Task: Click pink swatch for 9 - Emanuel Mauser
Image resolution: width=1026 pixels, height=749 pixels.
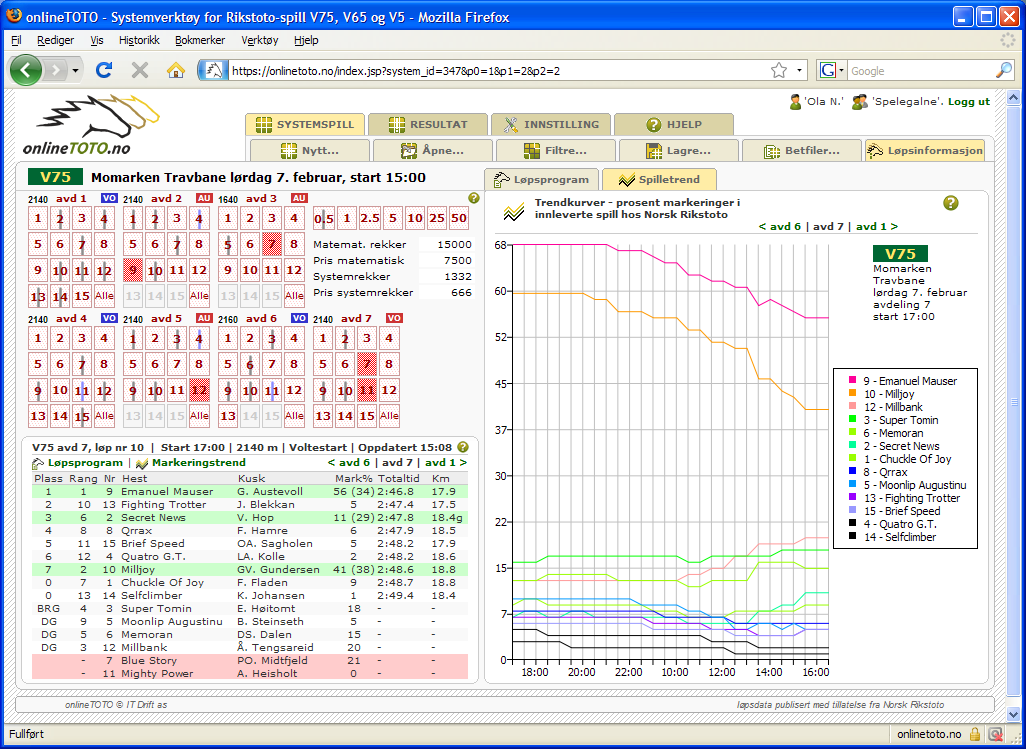Action: click(853, 381)
